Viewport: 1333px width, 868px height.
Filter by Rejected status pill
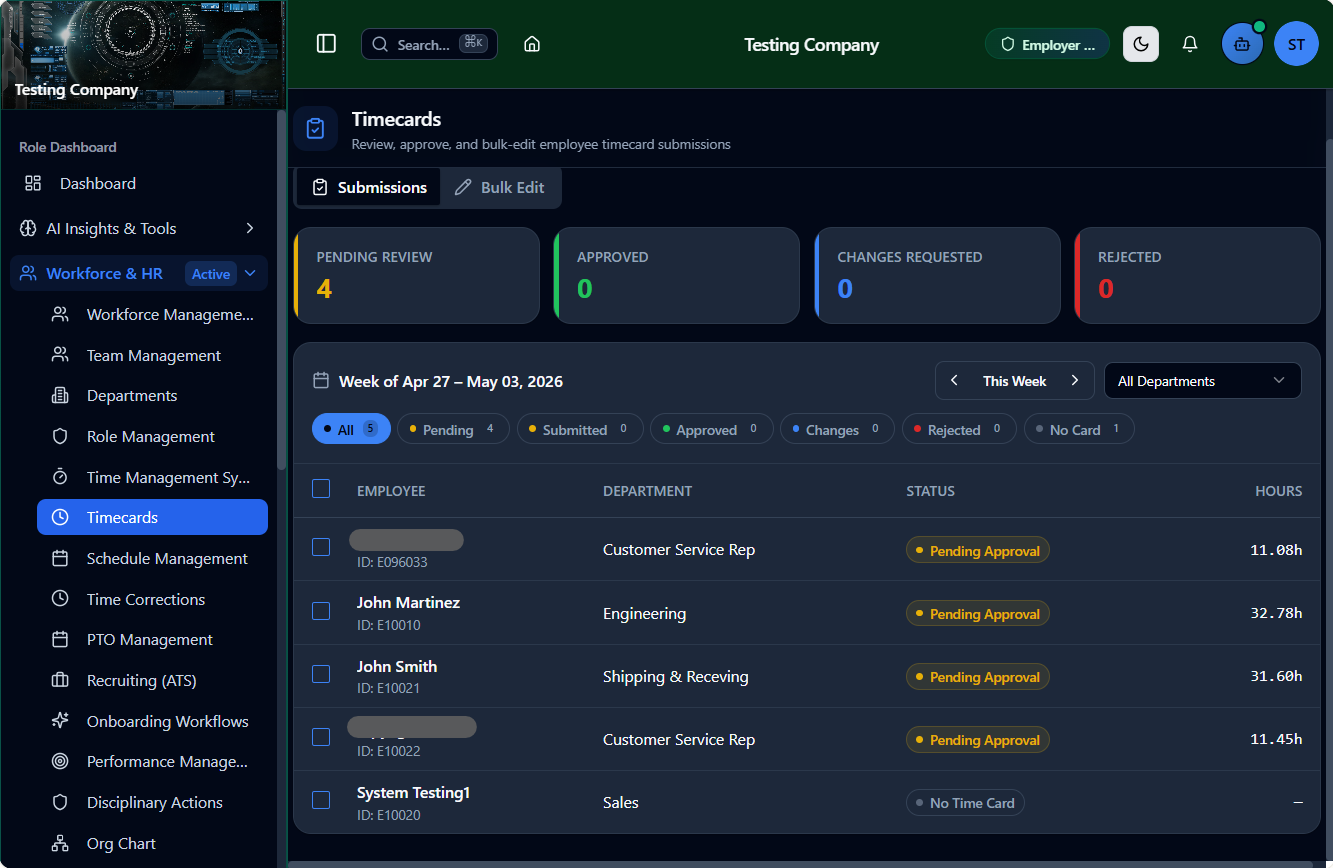click(x=959, y=429)
